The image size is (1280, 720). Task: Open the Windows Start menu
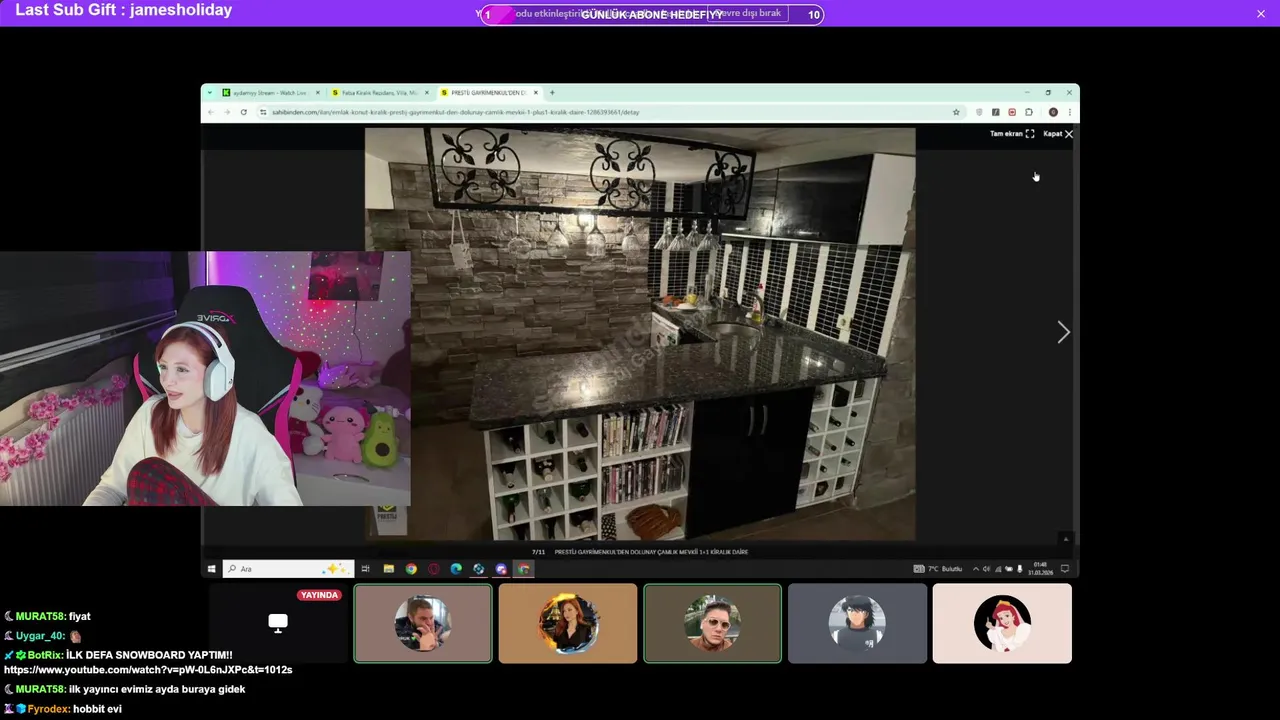(x=211, y=569)
